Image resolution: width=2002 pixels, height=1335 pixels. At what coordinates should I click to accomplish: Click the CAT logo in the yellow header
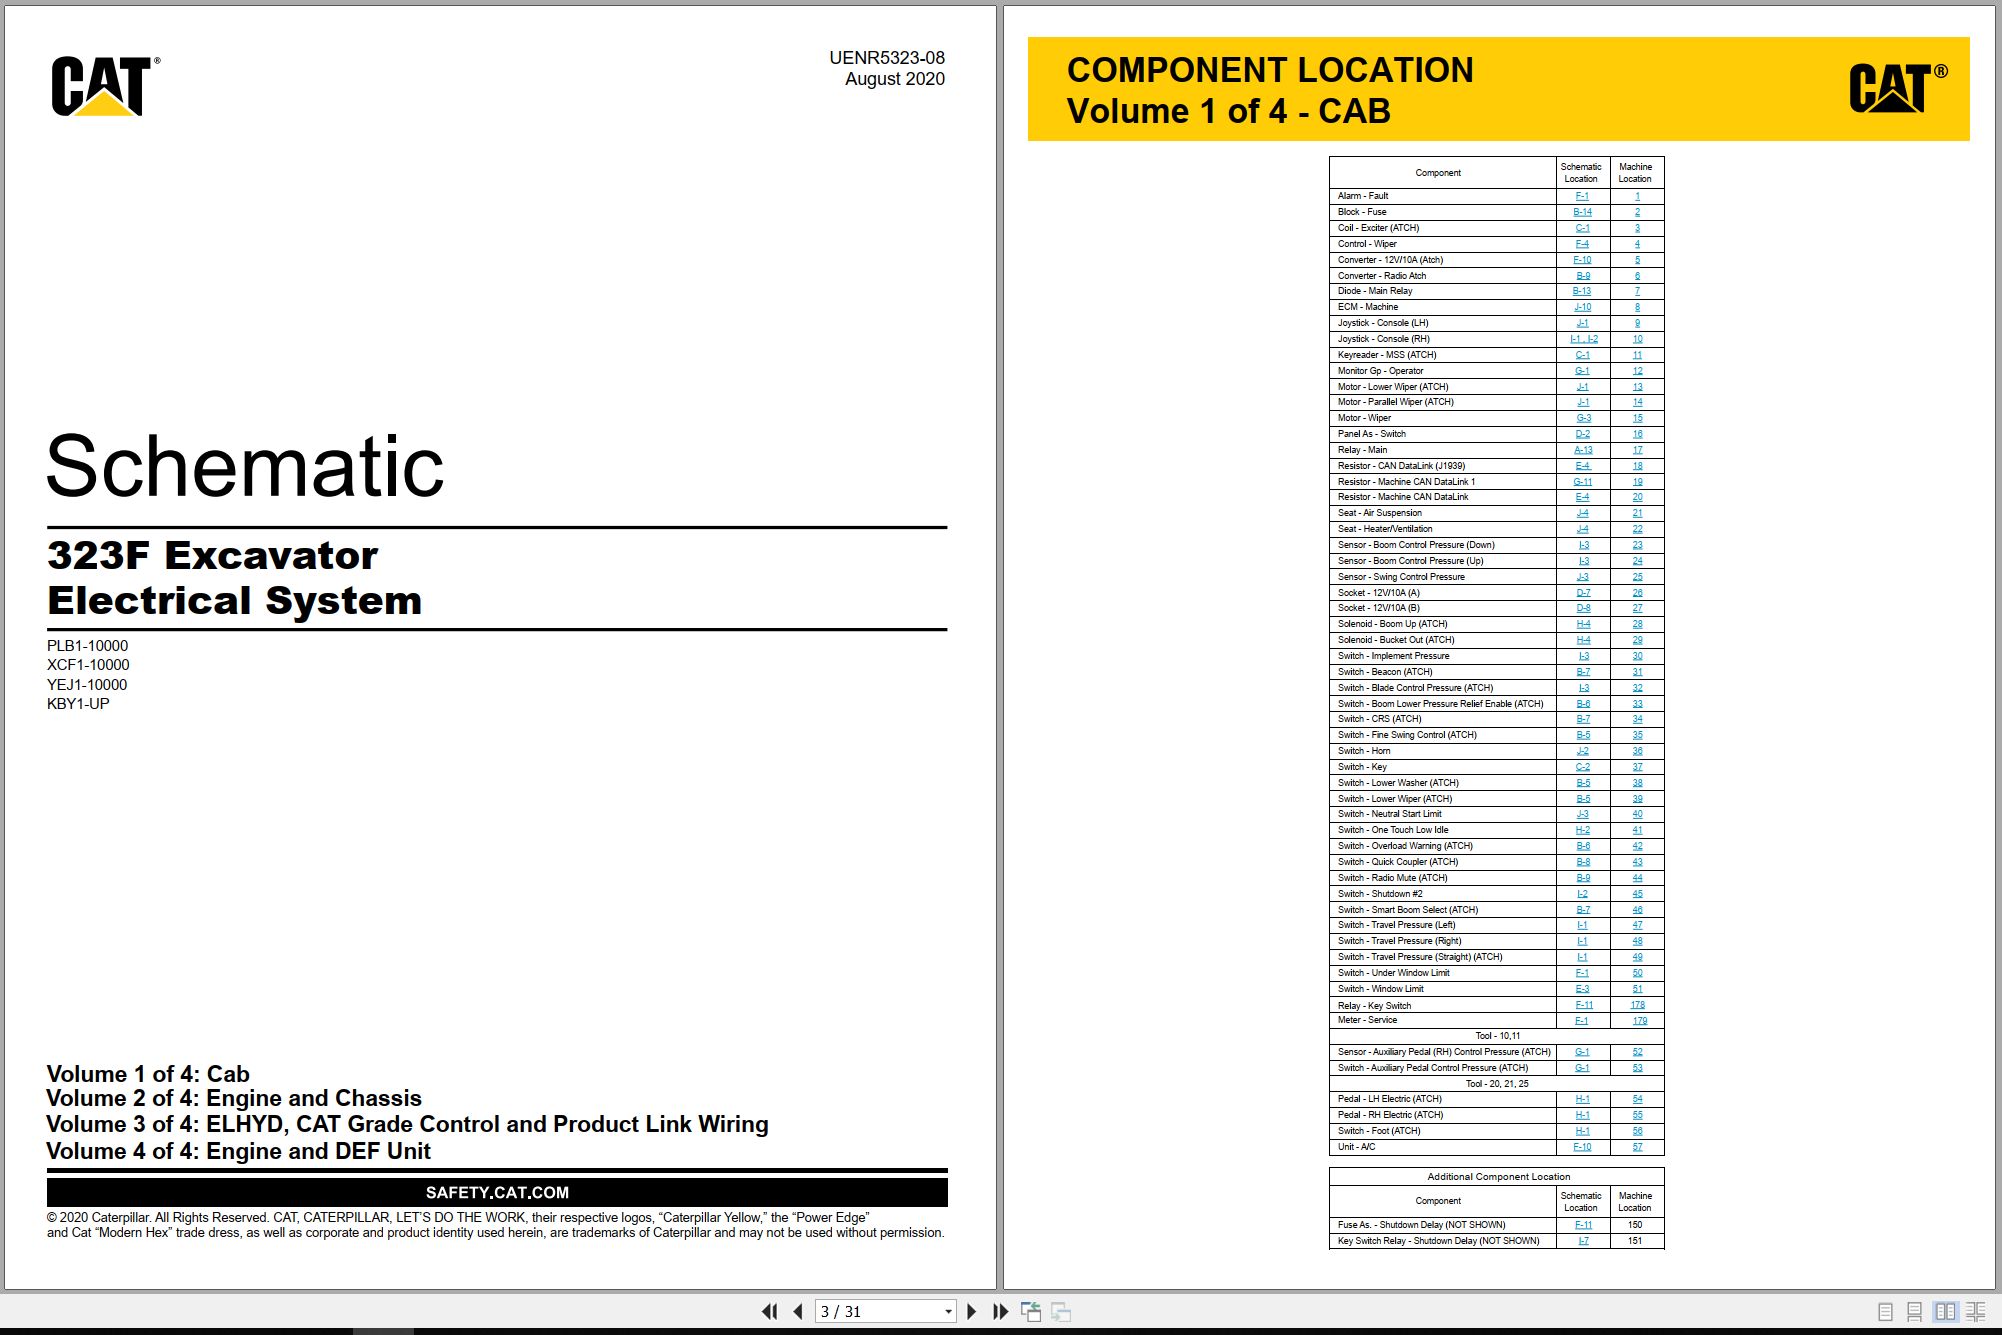click(x=1897, y=88)
